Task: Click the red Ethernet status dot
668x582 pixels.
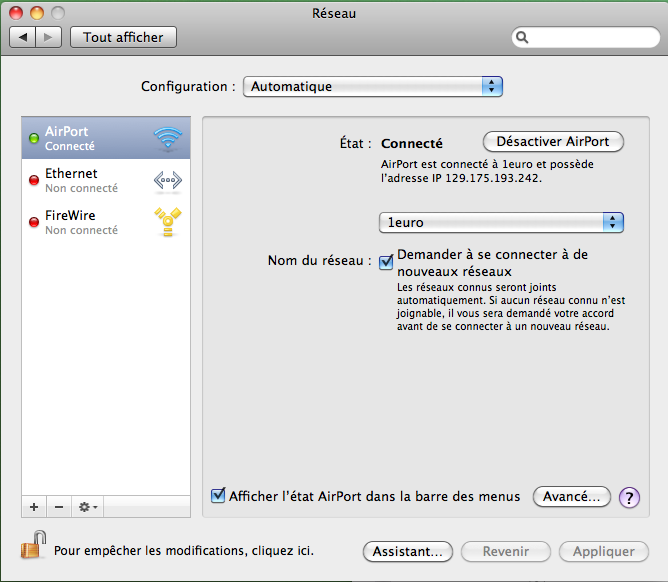Action: click(34, 180)
